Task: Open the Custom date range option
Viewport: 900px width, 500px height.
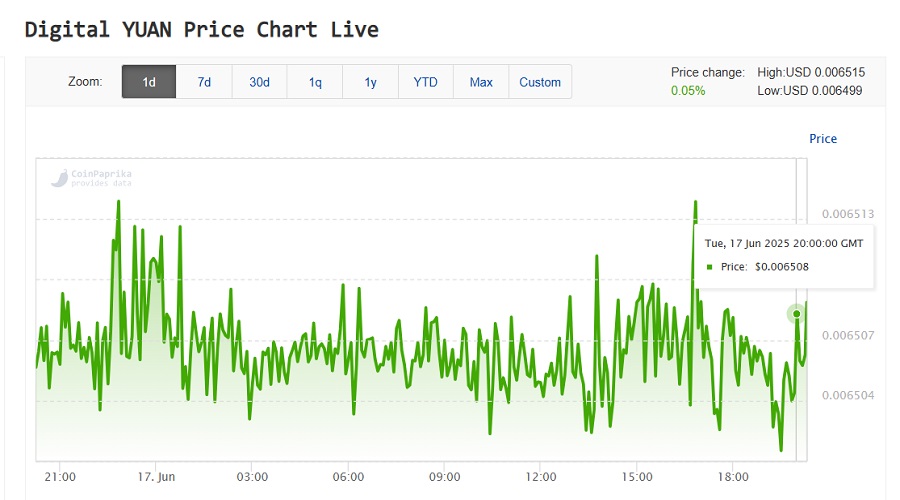Action: 540,82
